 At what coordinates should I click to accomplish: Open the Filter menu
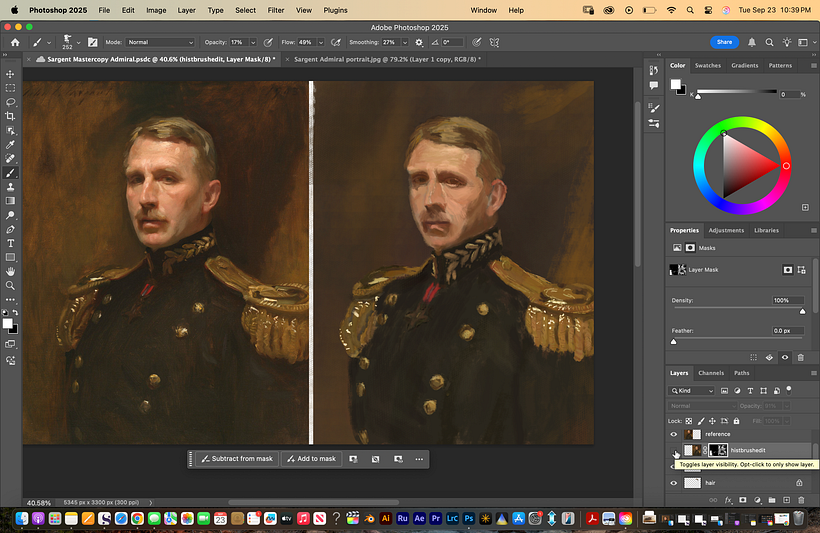[x=276, y=10]
